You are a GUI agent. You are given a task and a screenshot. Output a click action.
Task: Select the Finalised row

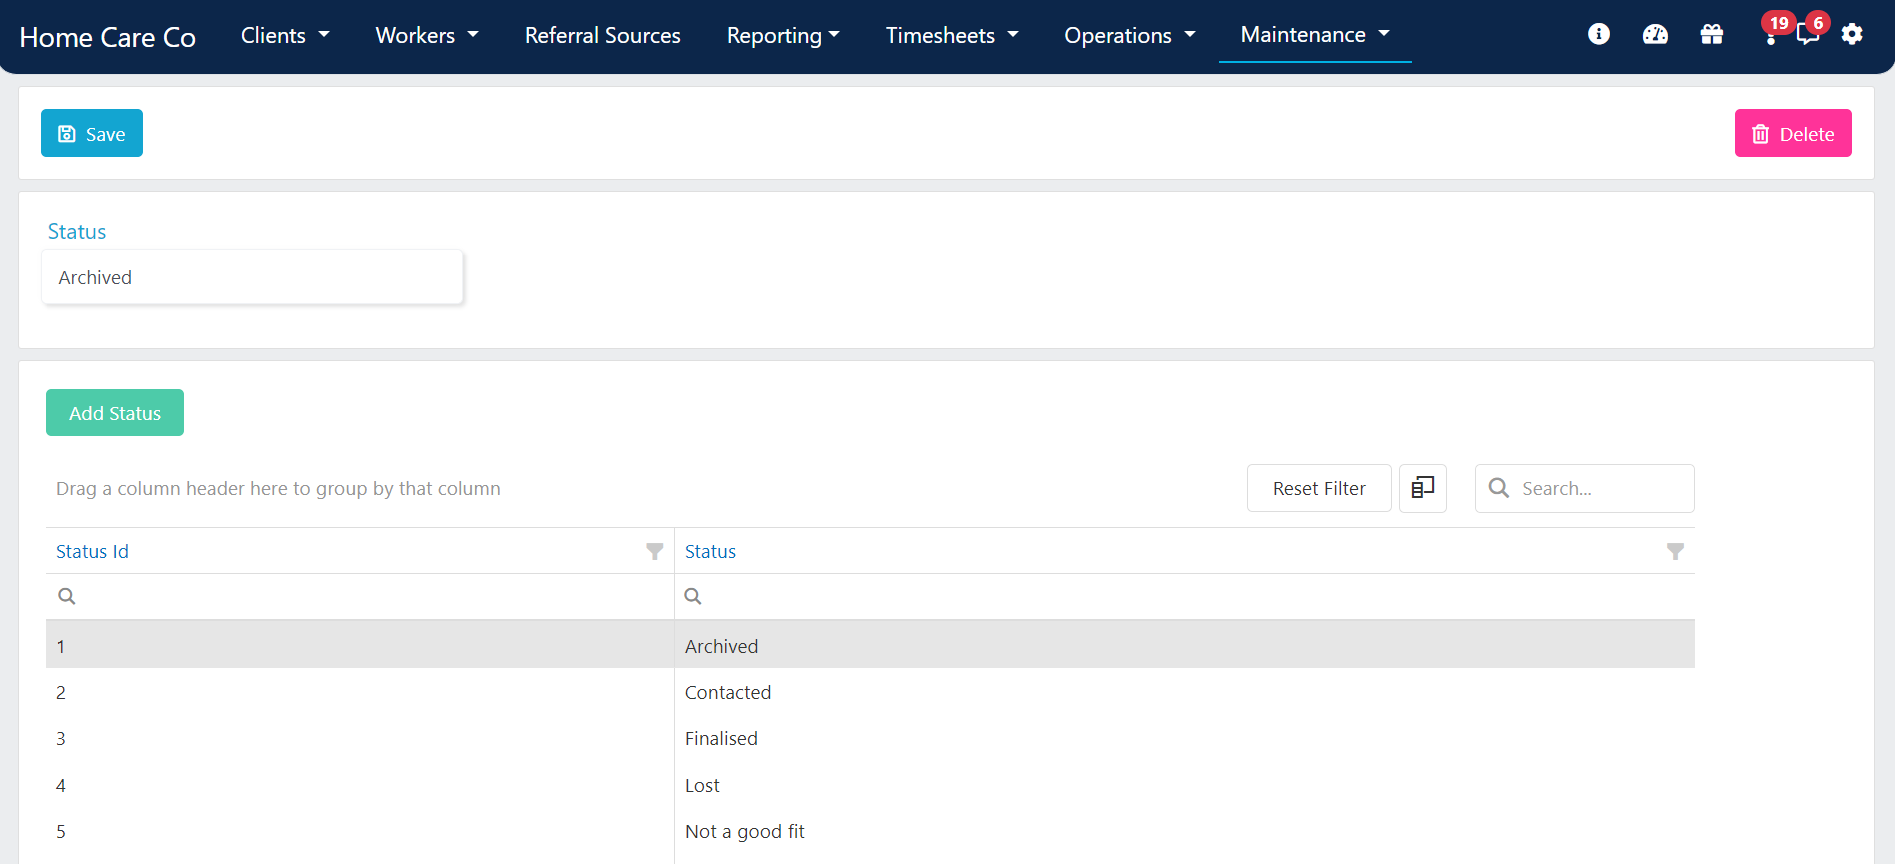(870, 738)
